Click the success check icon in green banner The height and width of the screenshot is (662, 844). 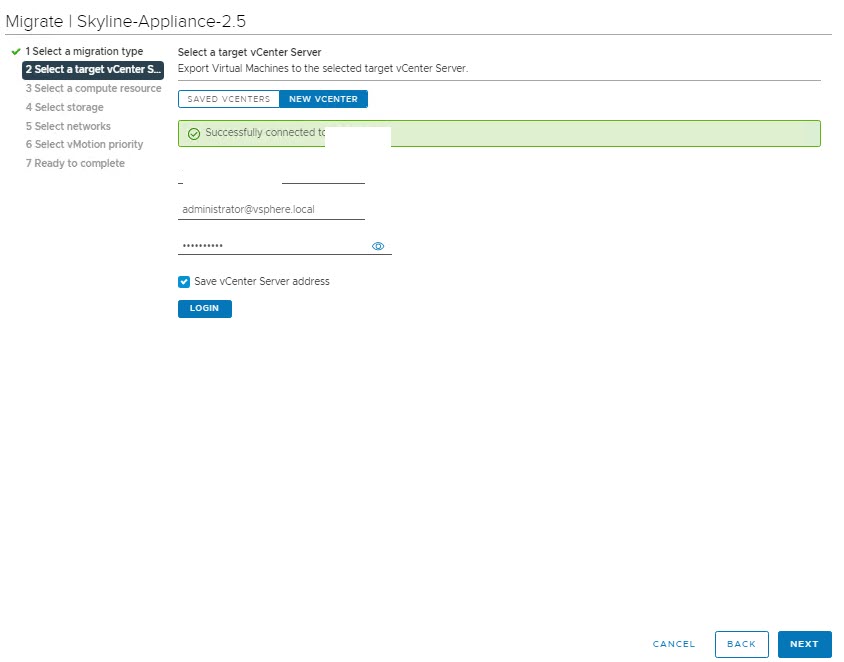click(x=194, y=134)
